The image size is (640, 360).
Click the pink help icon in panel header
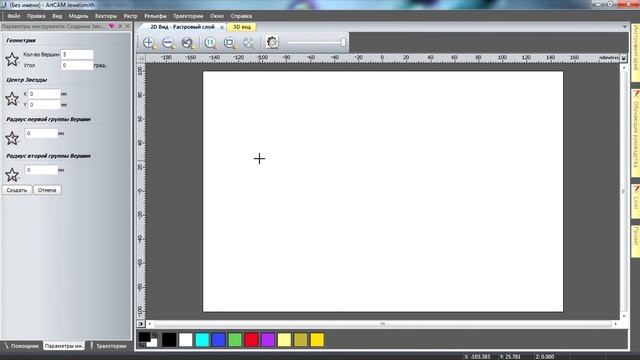pyautogui.click(x=111, y=26)
